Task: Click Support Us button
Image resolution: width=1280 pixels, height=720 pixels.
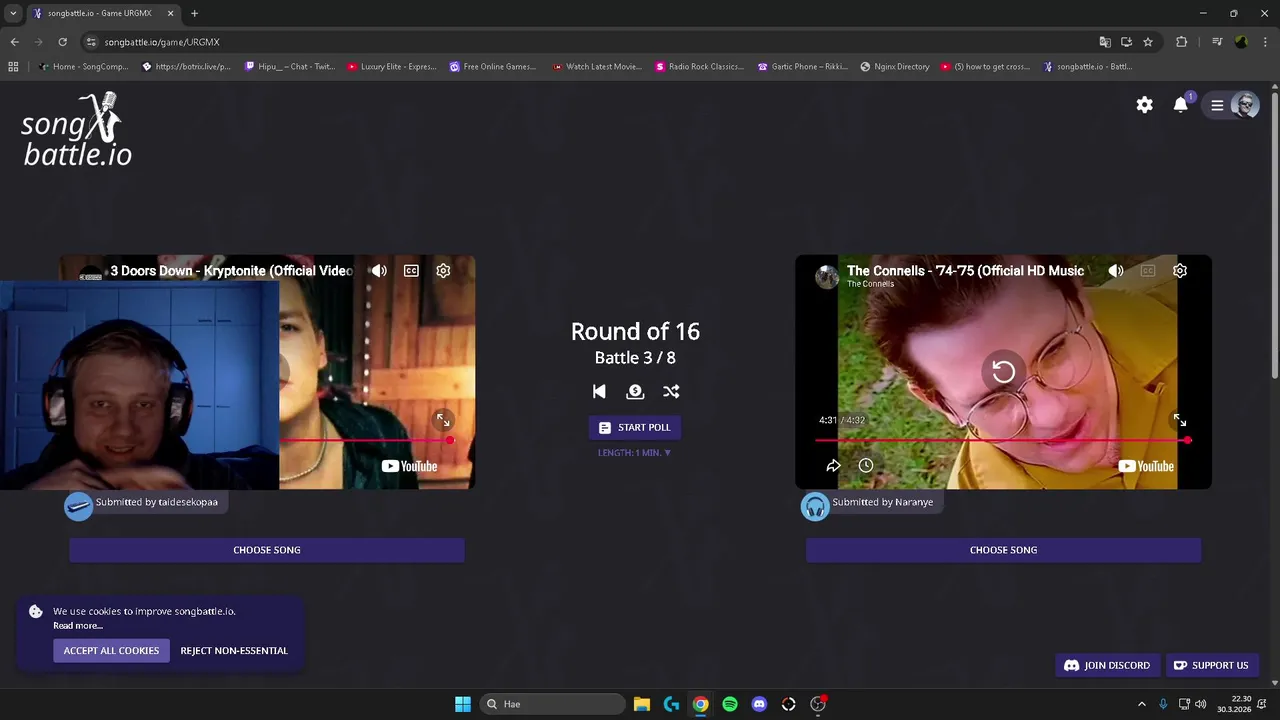Action: click(1211, 665)
